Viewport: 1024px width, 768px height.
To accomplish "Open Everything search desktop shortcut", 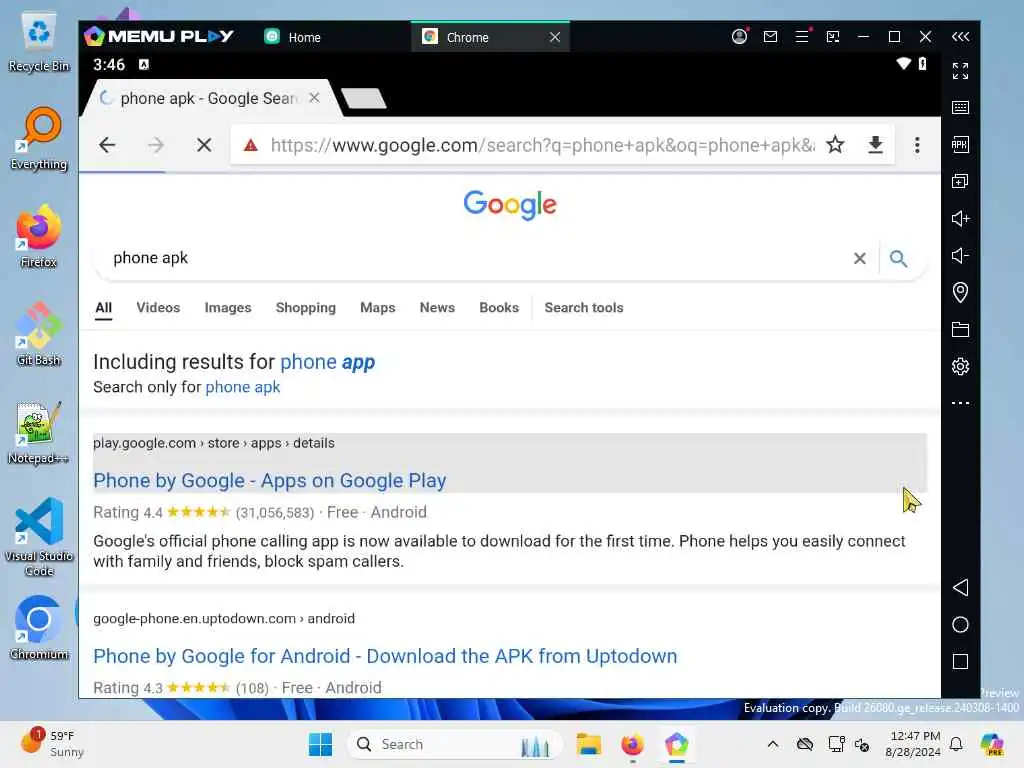I will click(x=39, y=139).
